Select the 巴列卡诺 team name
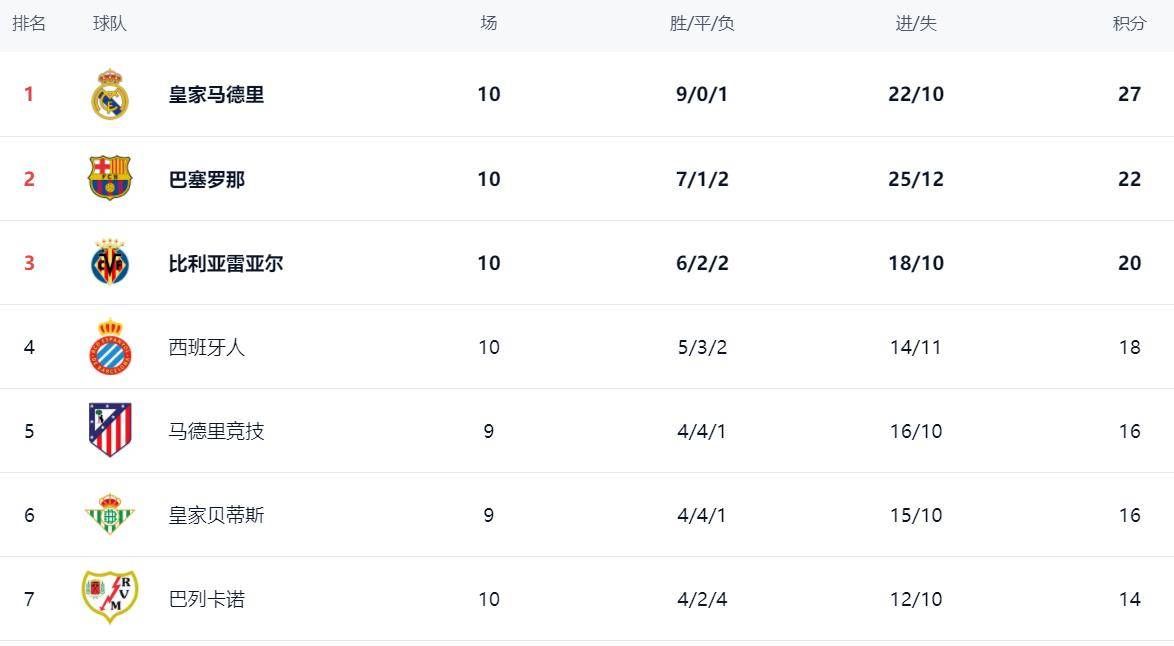Image resolution: width=1174 pixels, height=646 pixels. click(x=207, y=599)
